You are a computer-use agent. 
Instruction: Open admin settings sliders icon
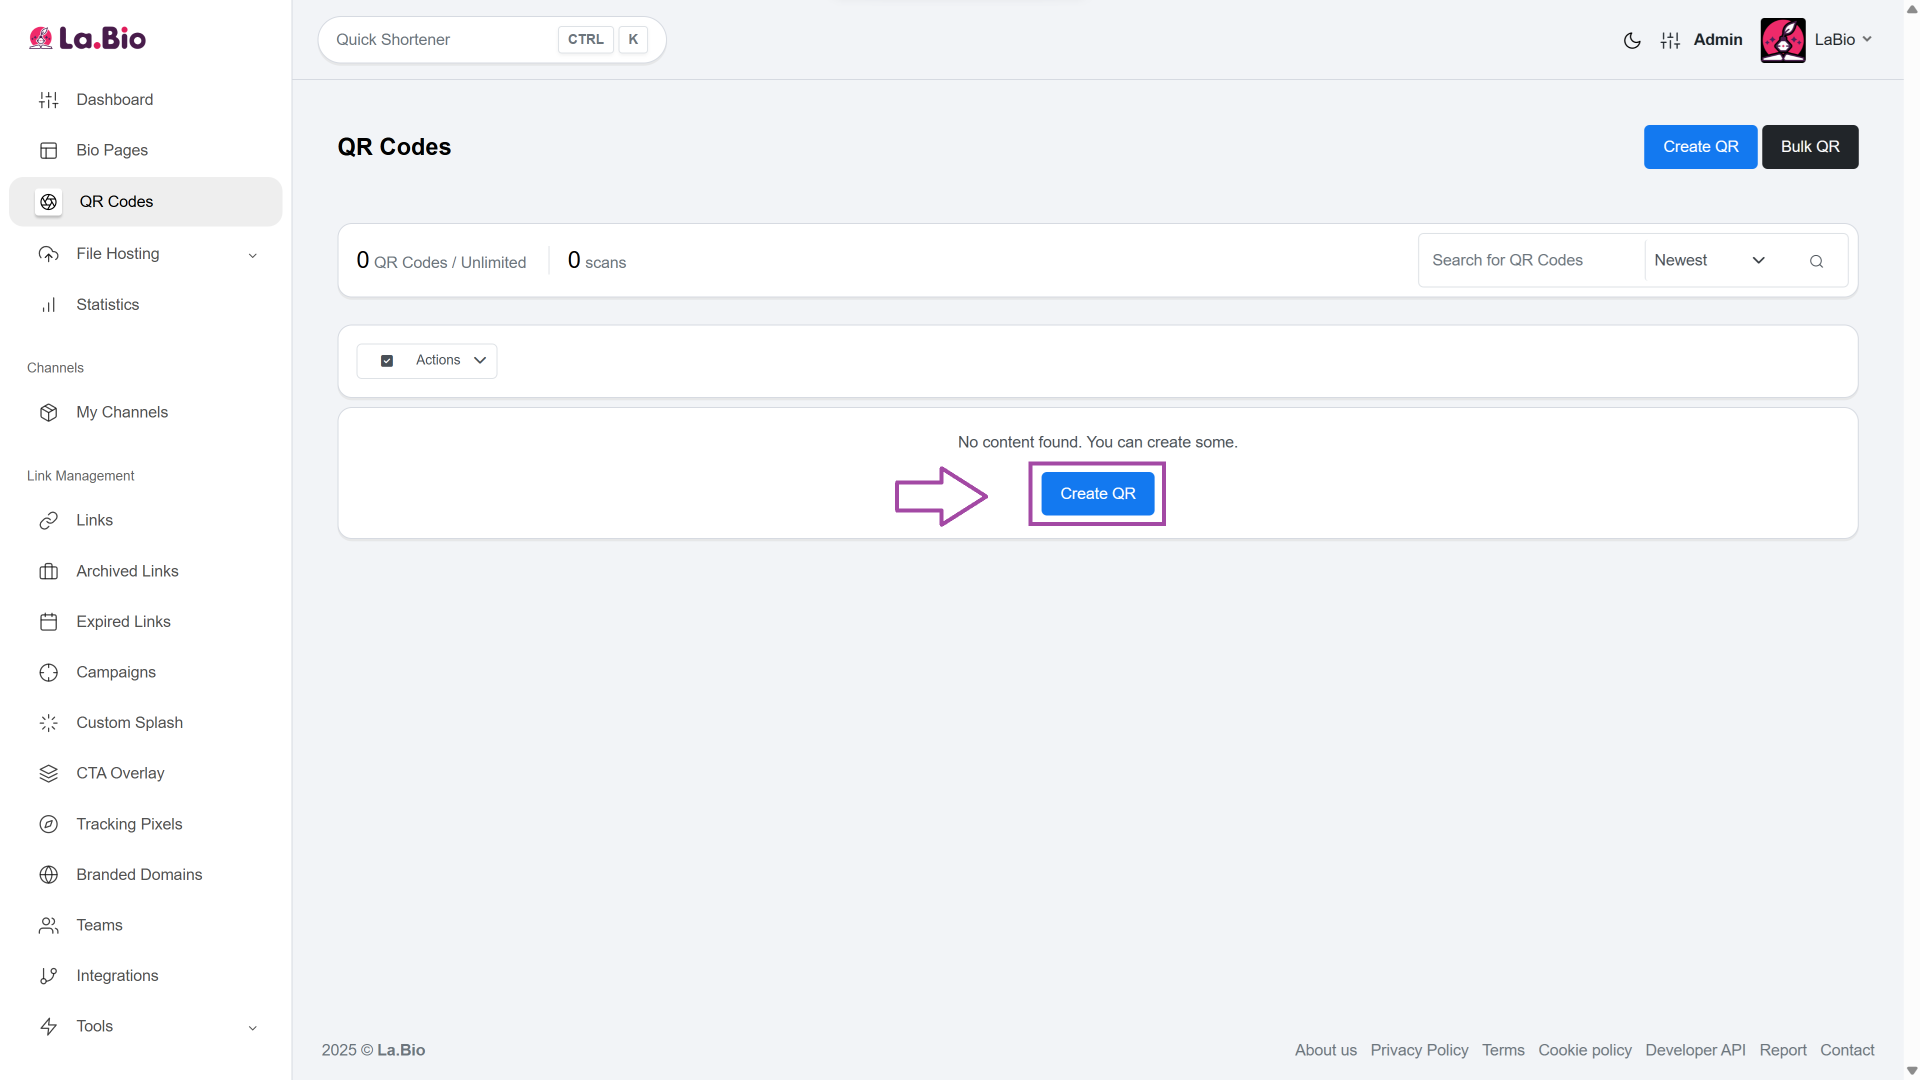pos(1670,40)
